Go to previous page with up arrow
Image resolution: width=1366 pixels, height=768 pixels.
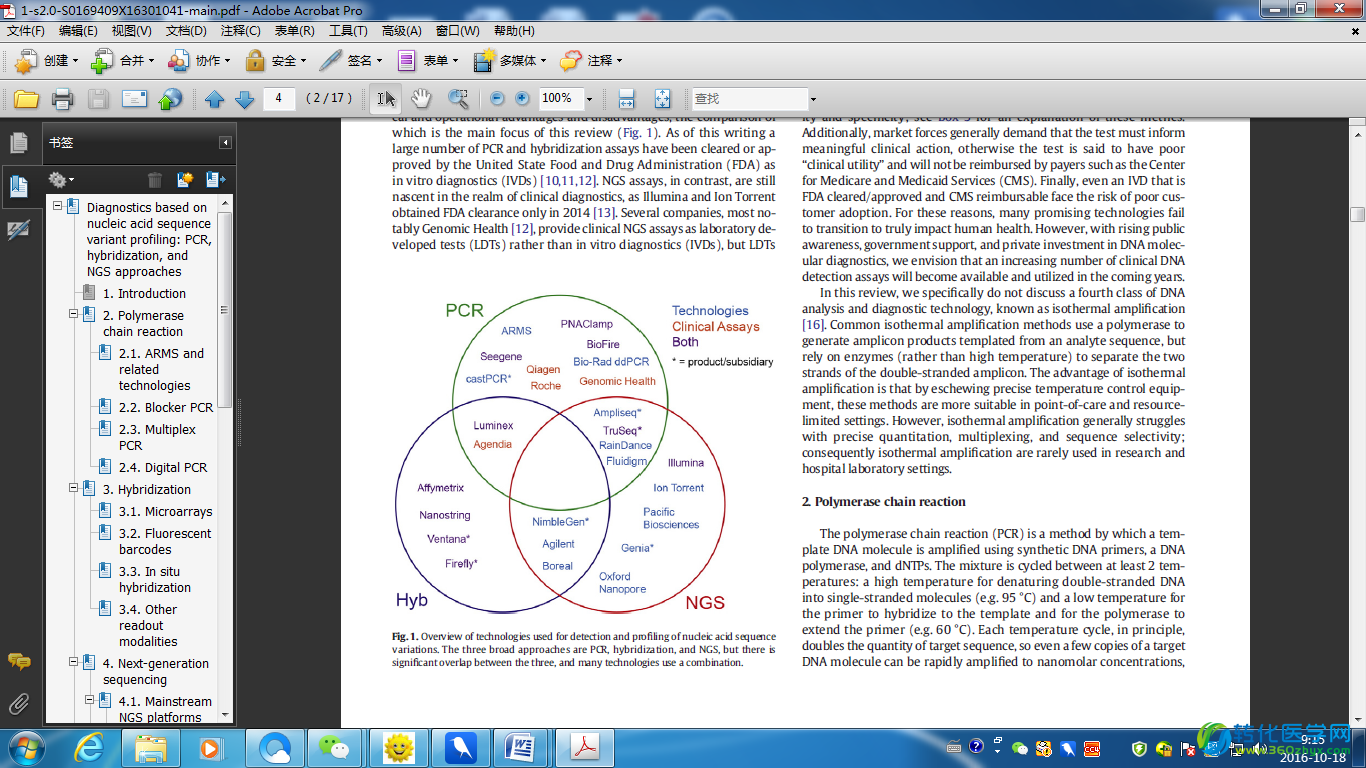click(214, 99)
